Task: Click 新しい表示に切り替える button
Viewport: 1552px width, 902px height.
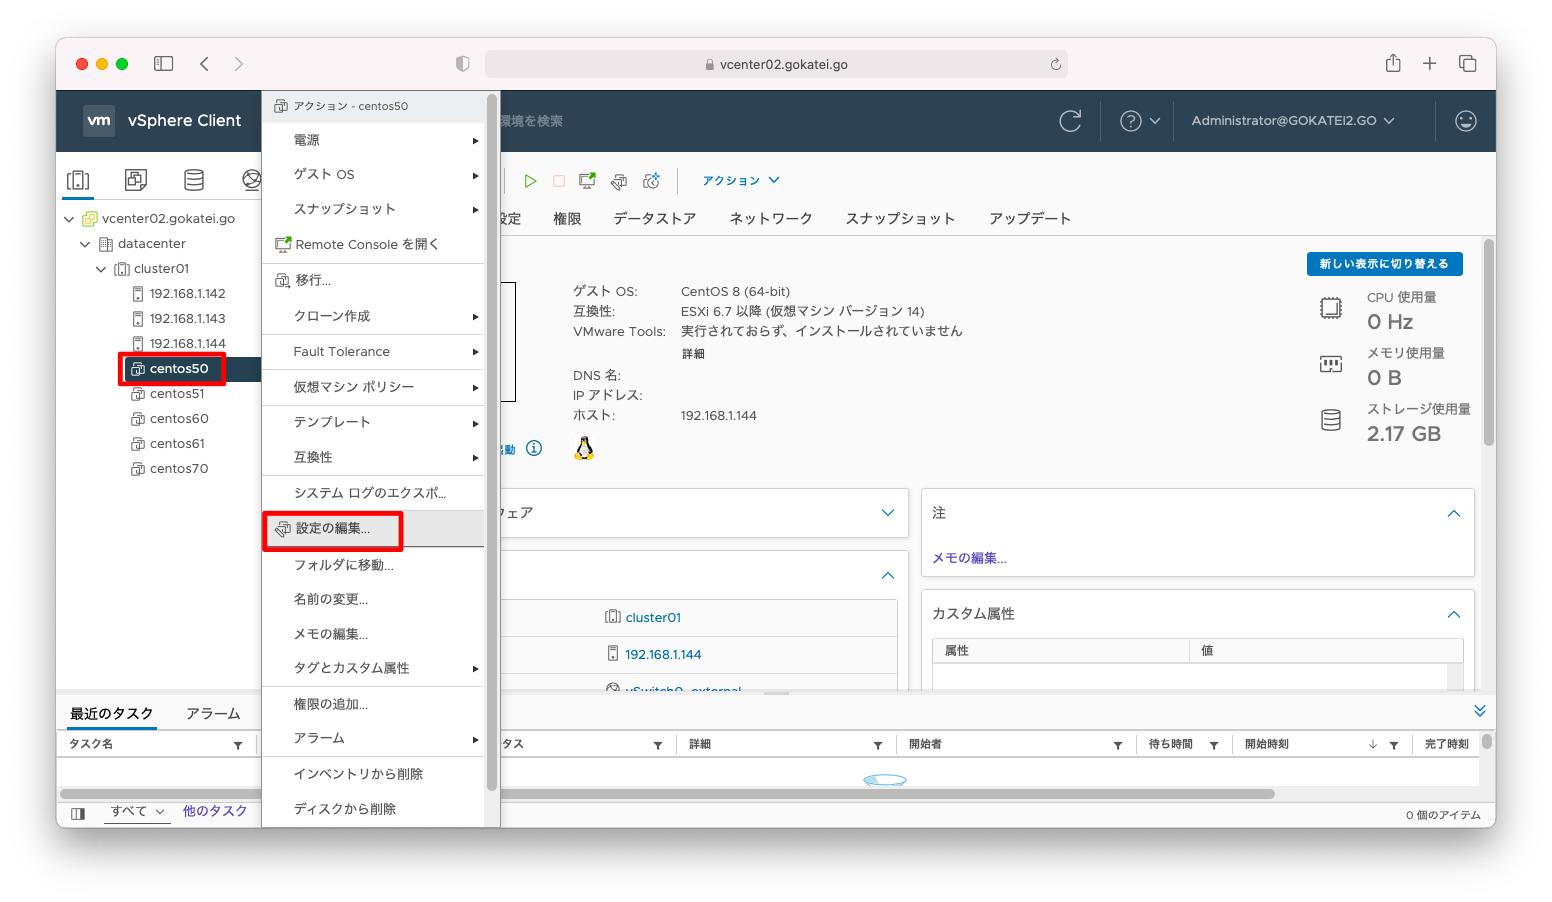Action: click(x=1384, y=264)
